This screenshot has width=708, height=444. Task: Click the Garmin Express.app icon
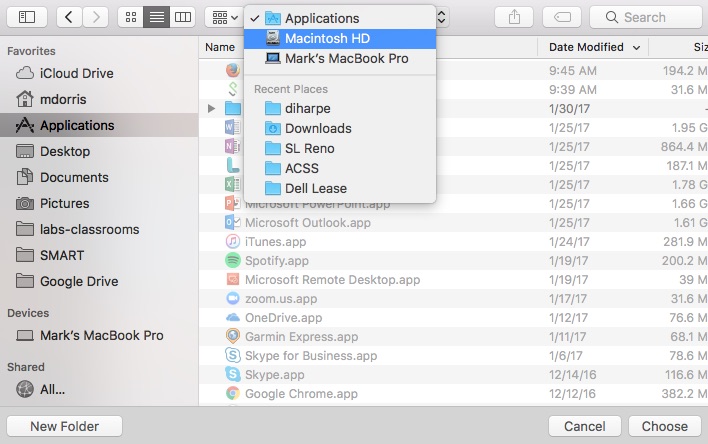(x=232, y=337)
